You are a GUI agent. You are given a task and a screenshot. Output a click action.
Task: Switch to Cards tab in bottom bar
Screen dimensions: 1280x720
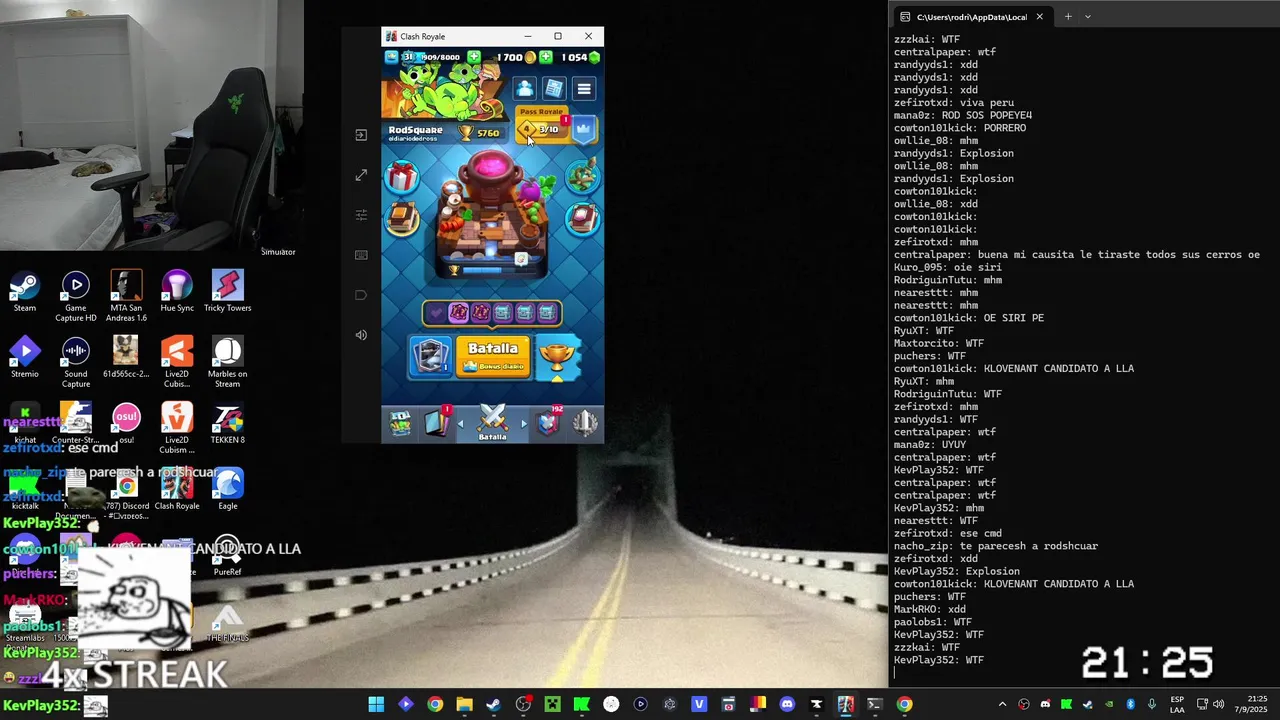437,424
